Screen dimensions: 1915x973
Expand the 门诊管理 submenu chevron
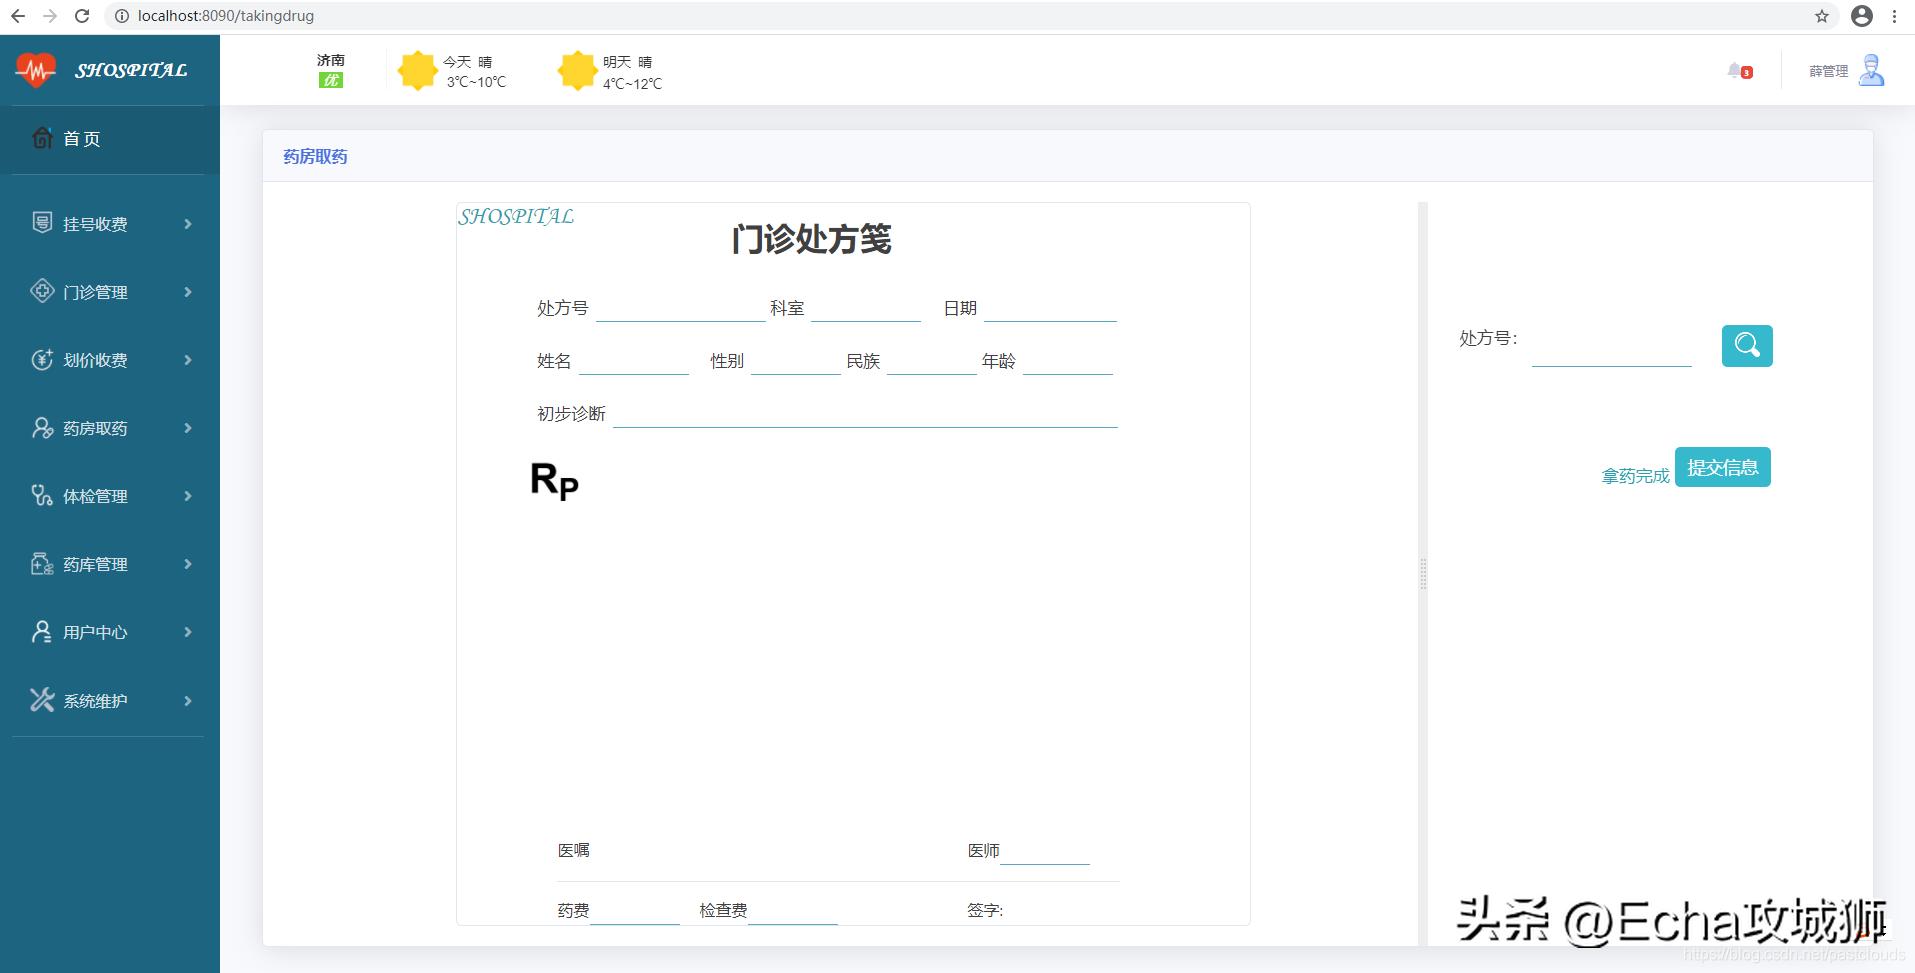click(187, 292)
